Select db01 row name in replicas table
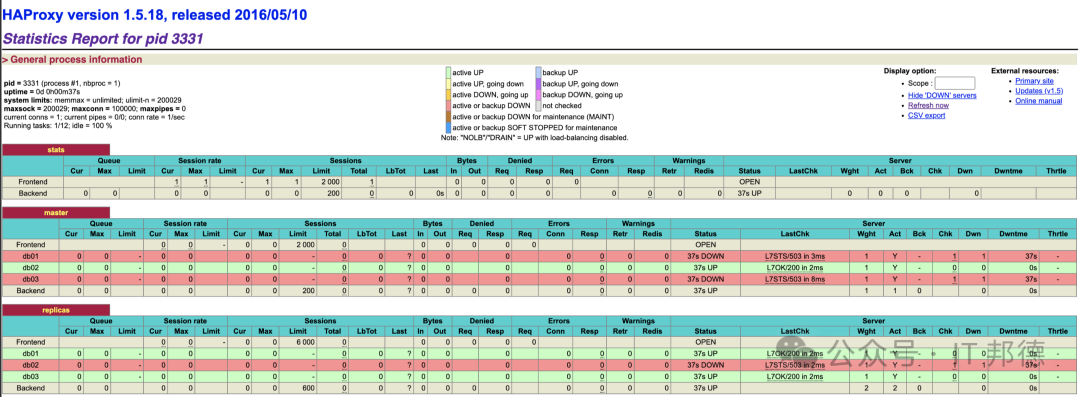Screen dimensions: 1080x397 tap(30, 354)
